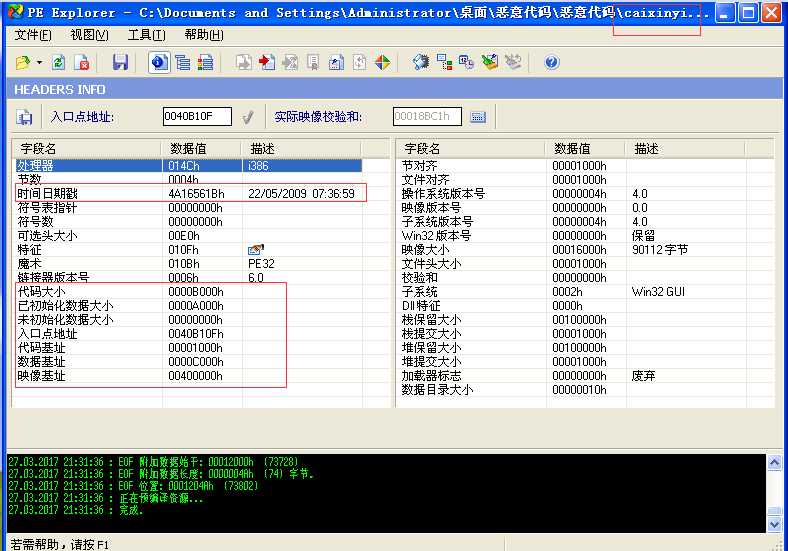Select the 已初始化数据大小 row
Screen dimensions: 788x551
(189, 306)
